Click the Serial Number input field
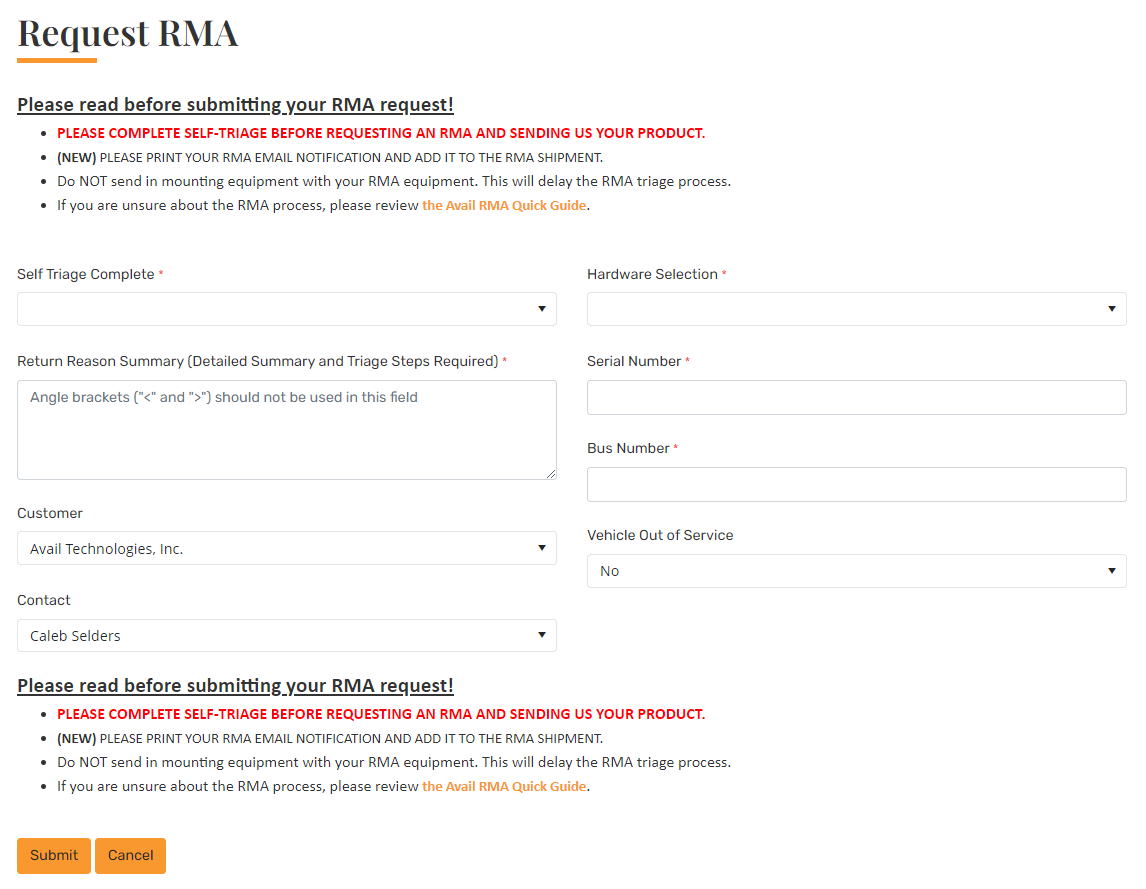Viewport: 1146px width, 889px height. pos(857,397)
